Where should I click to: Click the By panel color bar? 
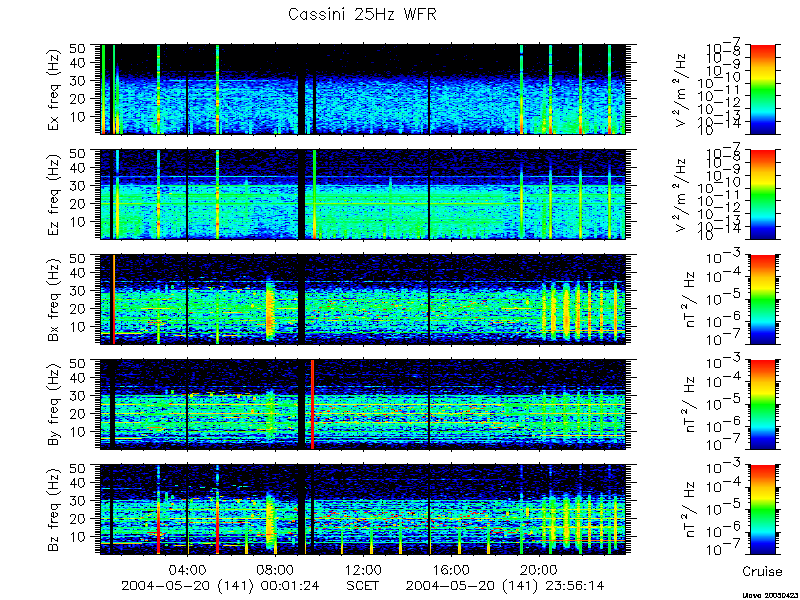click(762, 405)
